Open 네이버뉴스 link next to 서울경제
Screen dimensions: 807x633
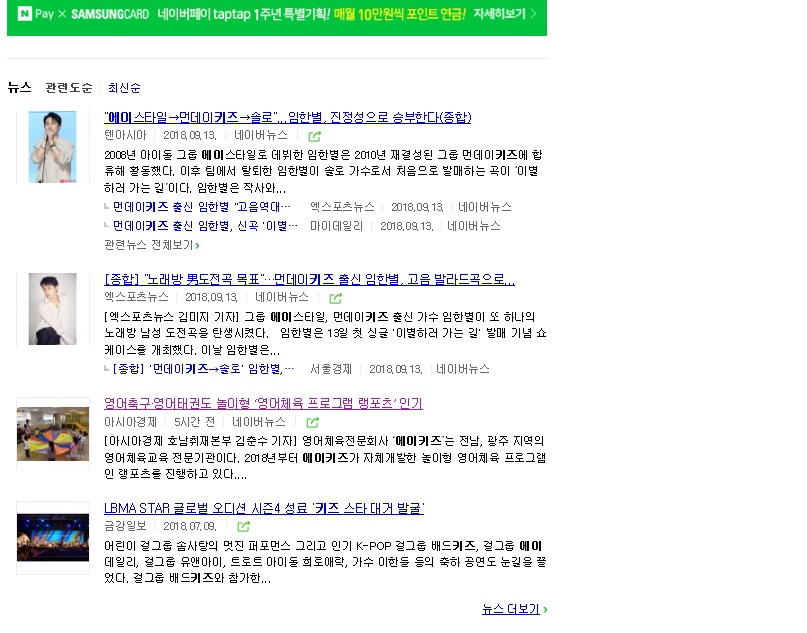[x=463, y=369]
